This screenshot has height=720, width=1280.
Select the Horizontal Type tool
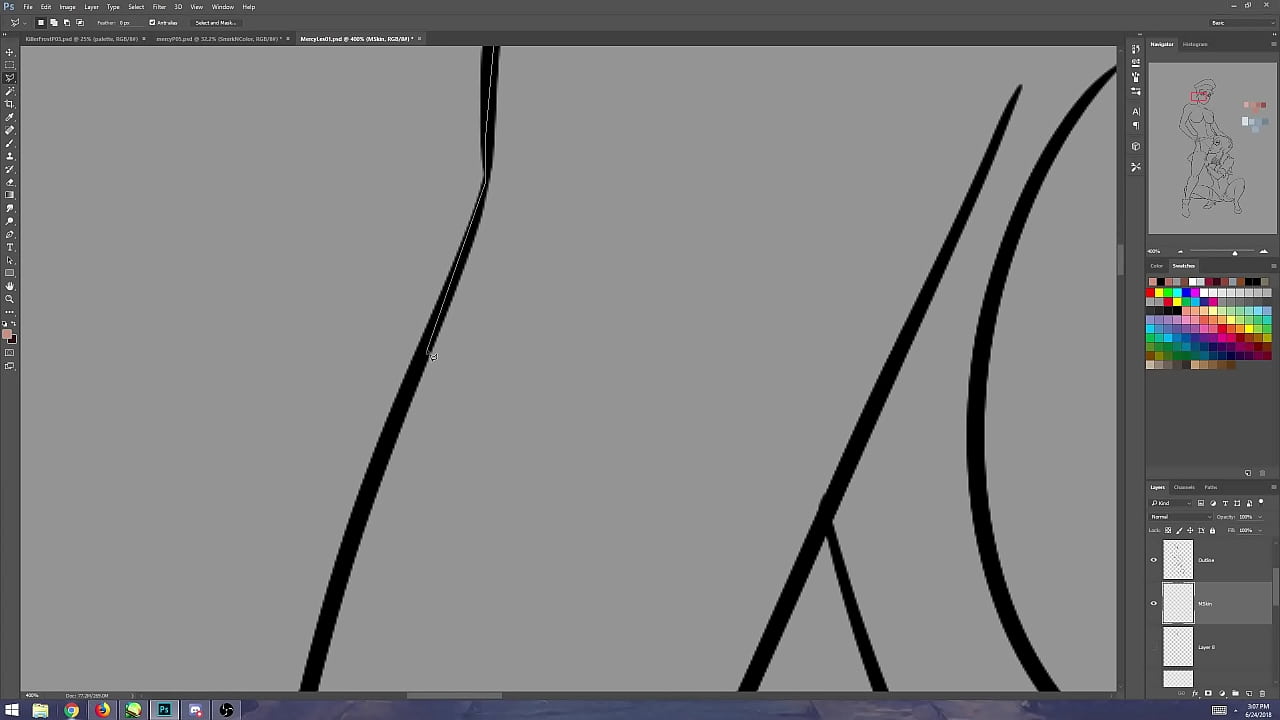click(10, 247)
